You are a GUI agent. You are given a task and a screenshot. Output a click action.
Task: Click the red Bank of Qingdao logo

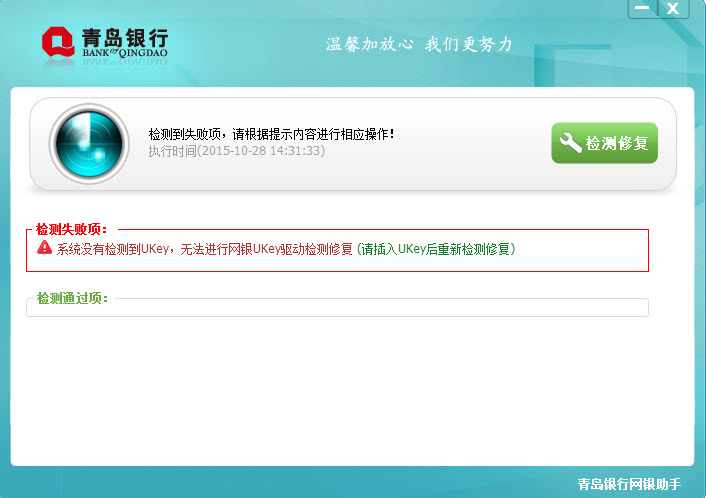point(58,41)
